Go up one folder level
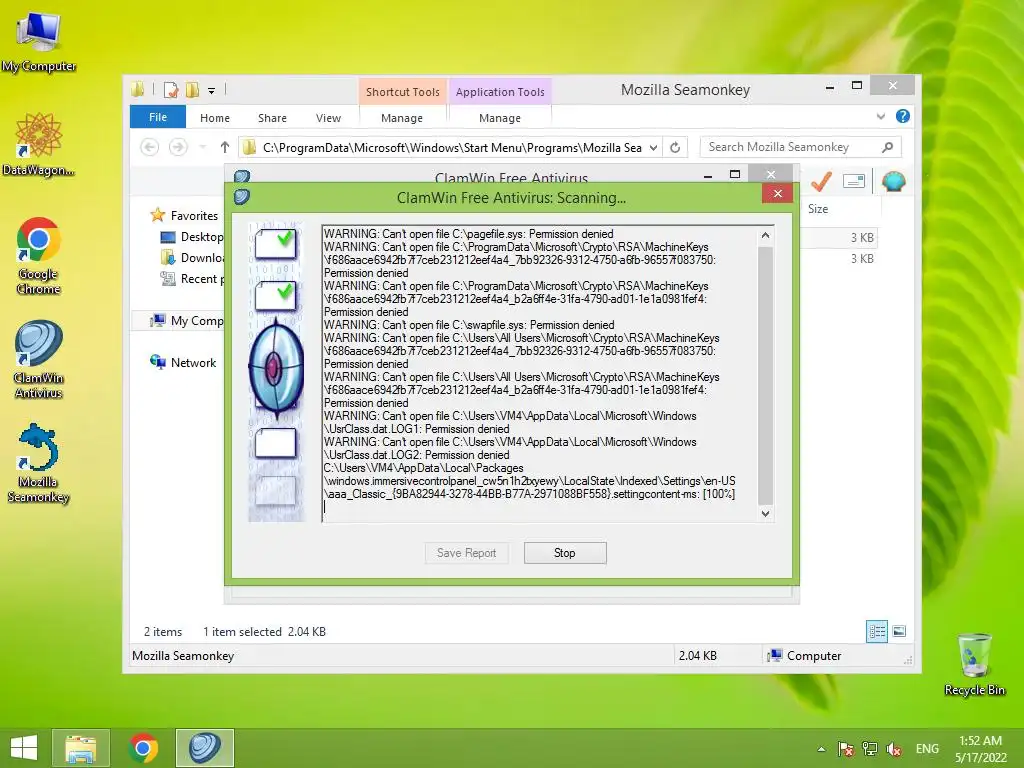Screen dimensions: 1024x768 (225, 148)
